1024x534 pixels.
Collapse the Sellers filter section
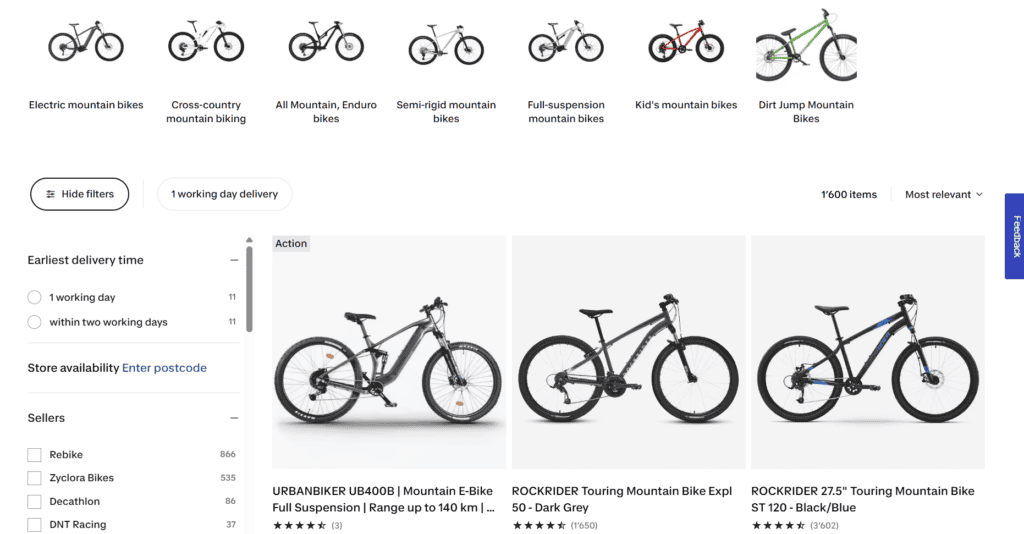(x=234, y=418)
